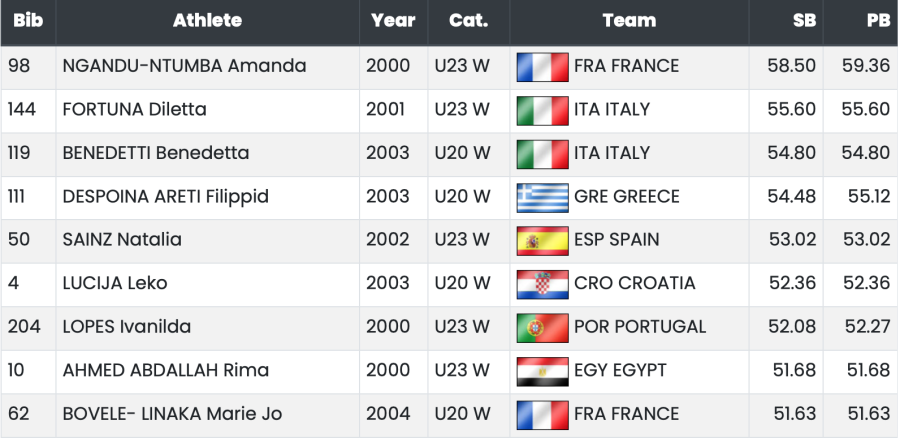The width and height of the screenshot is (900, 438).
Task: Click the Egypt flag icon
Action: coord(542,371)
